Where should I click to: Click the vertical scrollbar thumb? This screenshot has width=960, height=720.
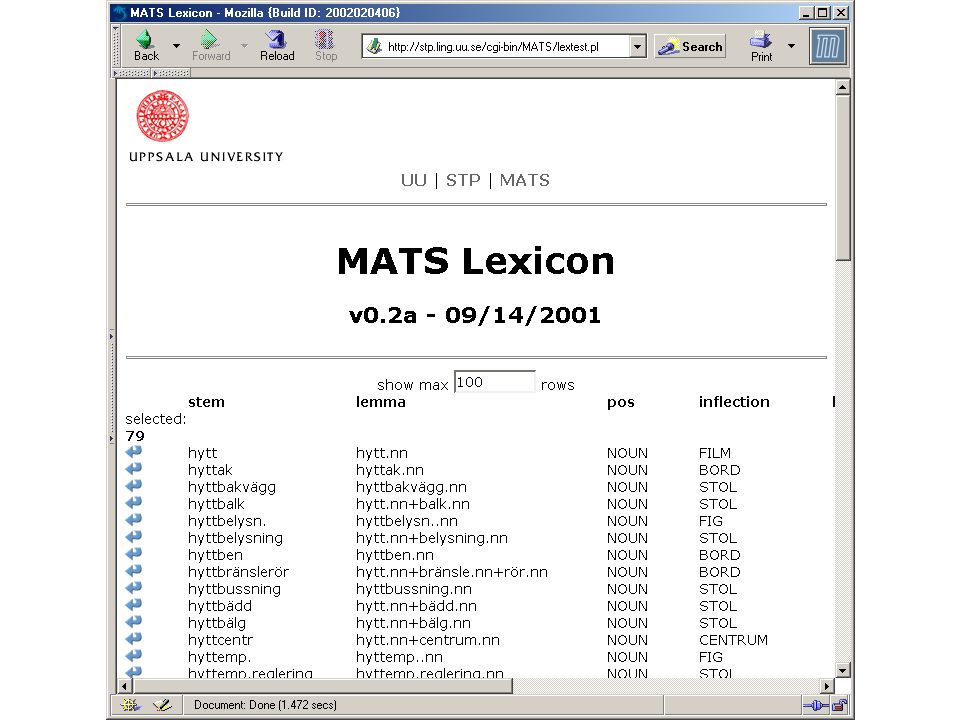click(843, 178)
